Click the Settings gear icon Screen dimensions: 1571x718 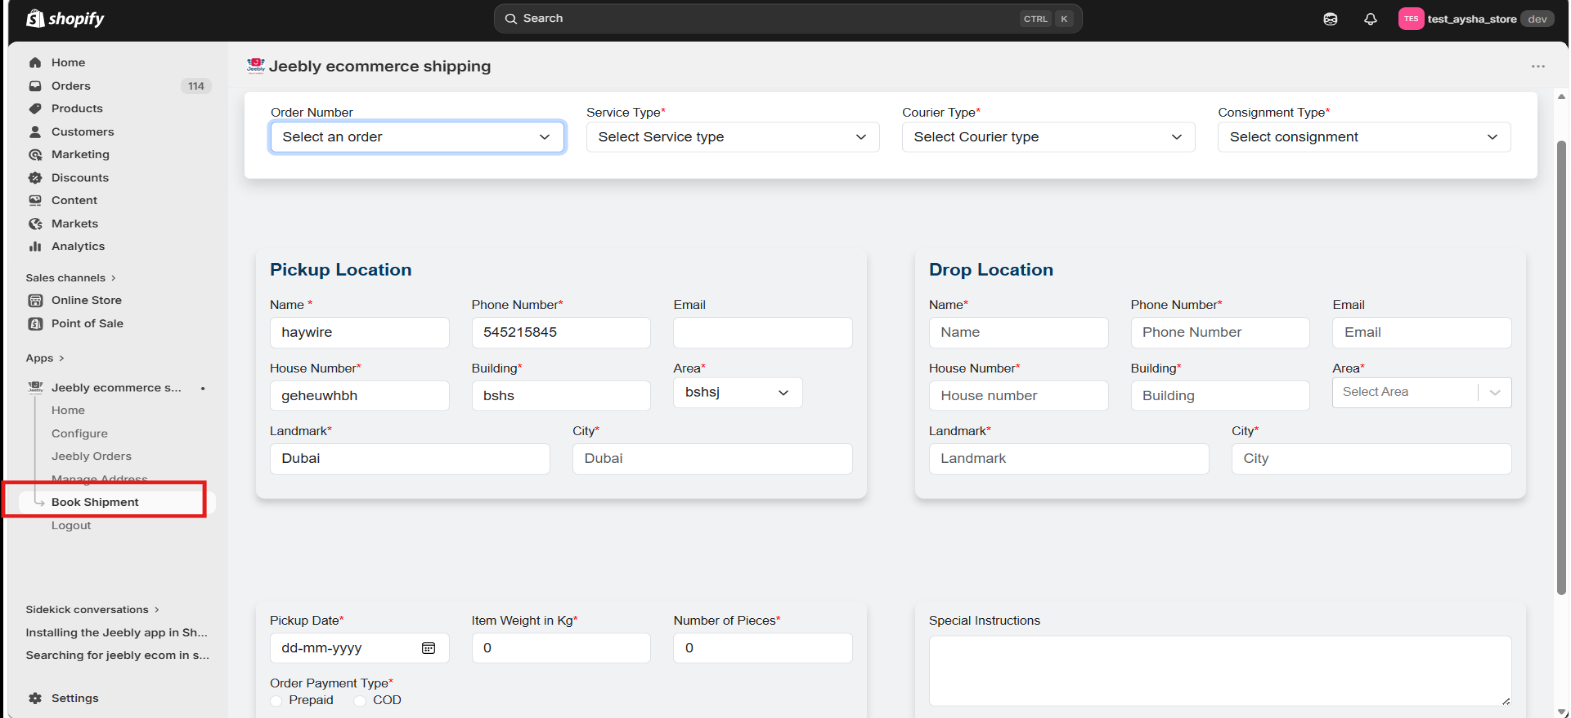pyautogui.click(x=35, y=698)
